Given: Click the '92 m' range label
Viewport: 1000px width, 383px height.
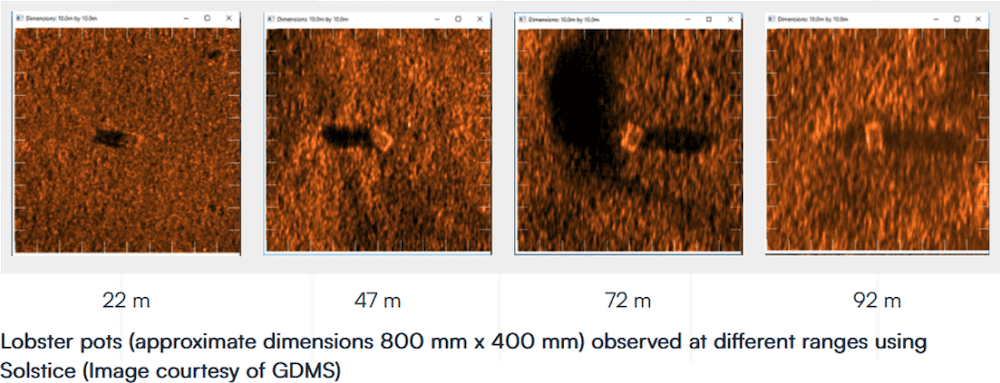Looking at the screenshot, I should point(878,301).
